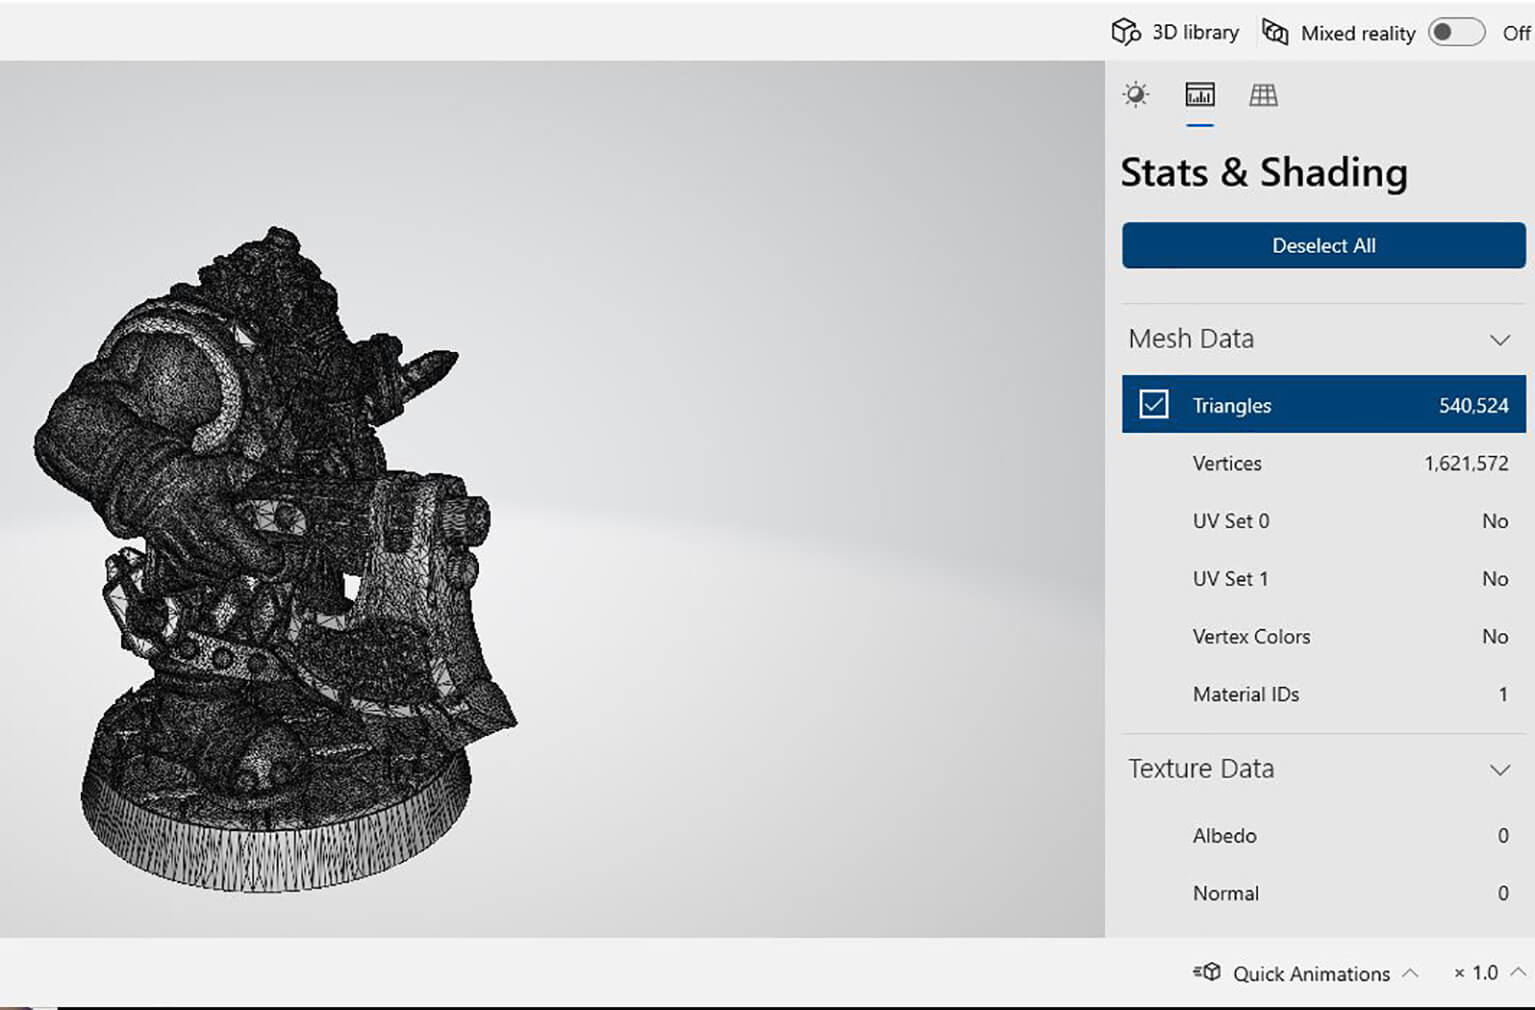Screen dimensions: 1535x1010
Task: Open the Grid & Views icon tab
Action: point(1263,95)
